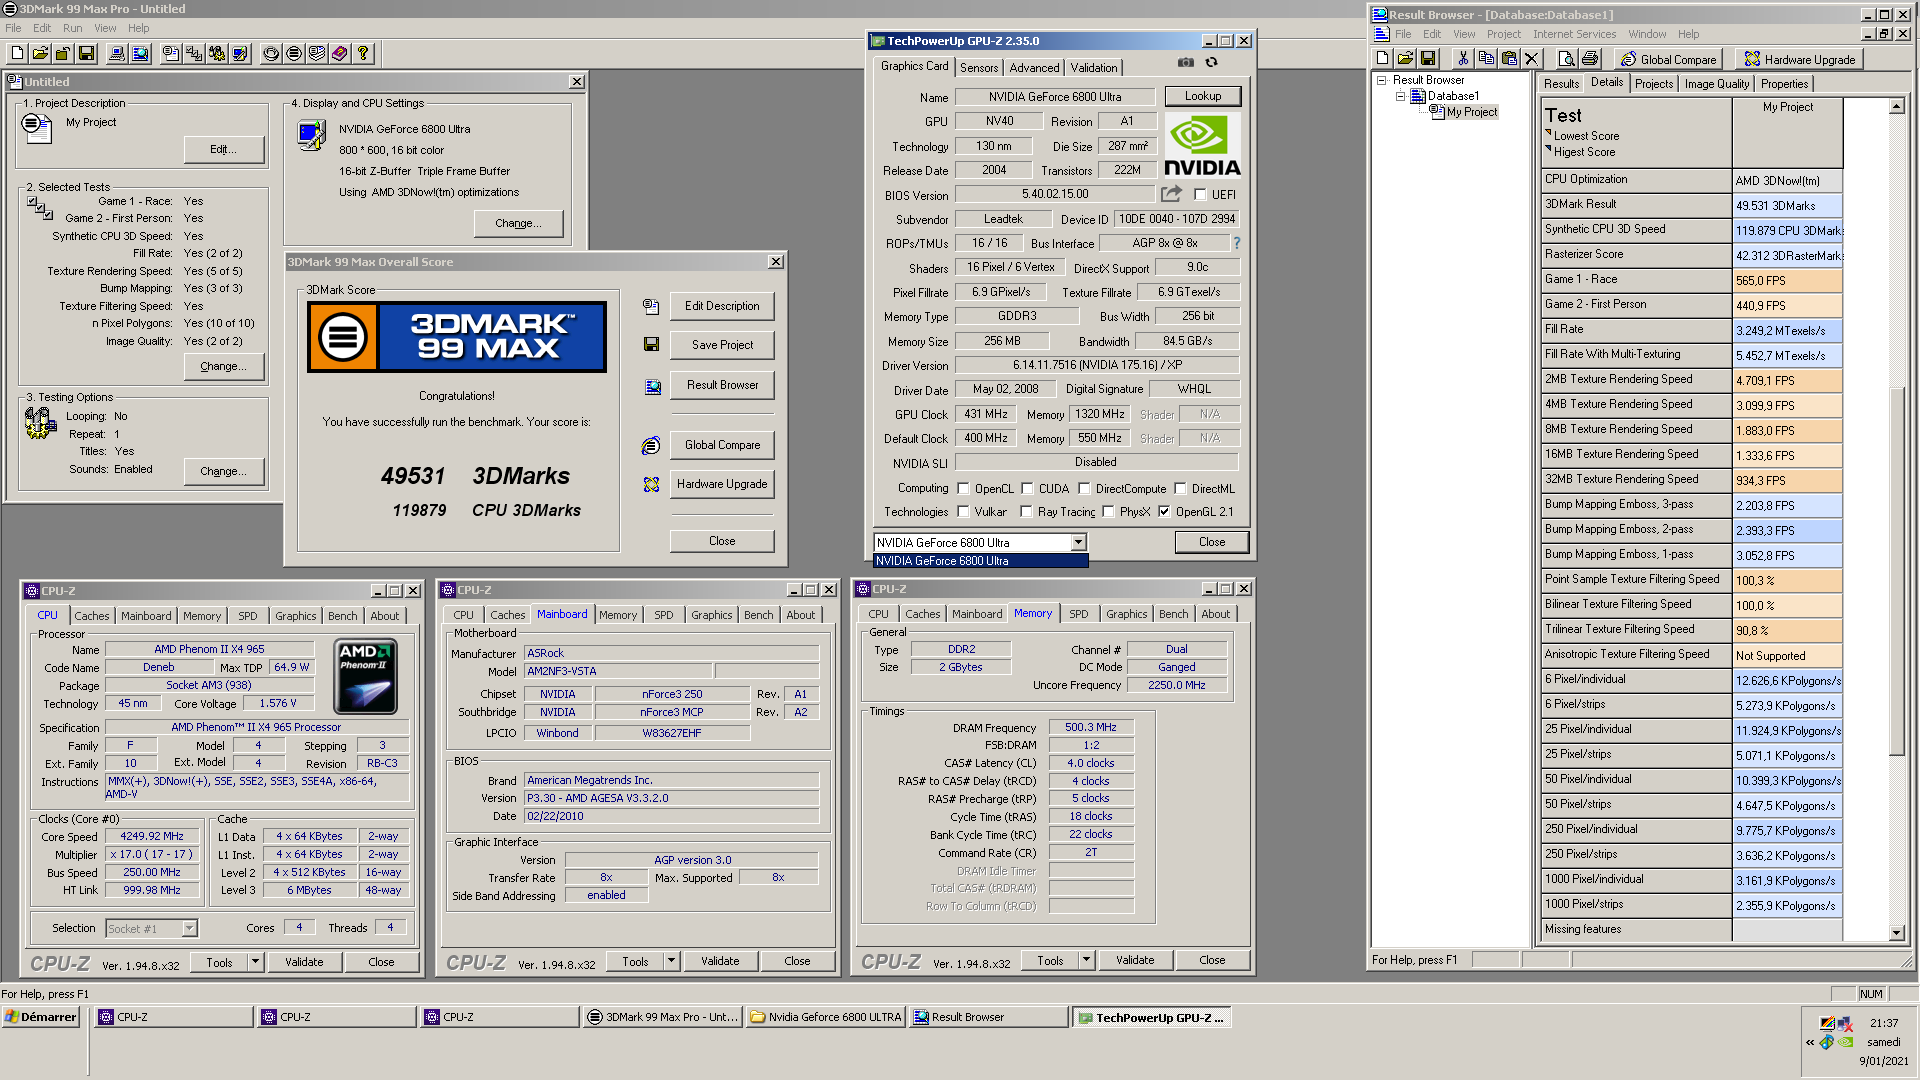Open the Image Quality tab in Result Browser
1920x1080 pixels.
[x=1716, y=84]
